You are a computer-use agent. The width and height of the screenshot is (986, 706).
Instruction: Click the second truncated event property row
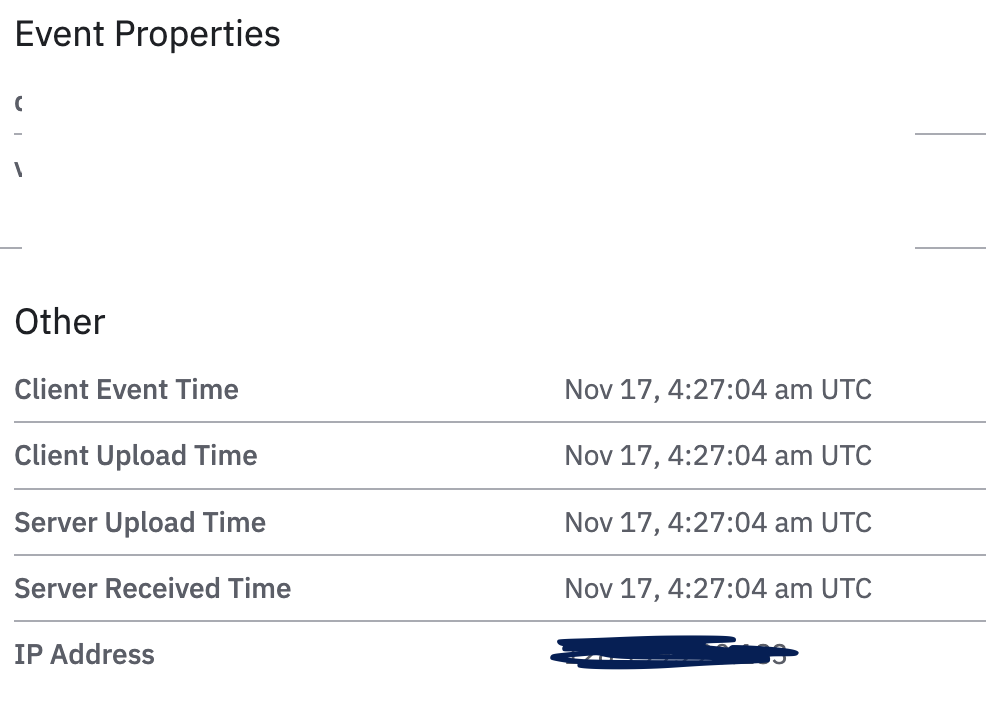tap(19, 169)
